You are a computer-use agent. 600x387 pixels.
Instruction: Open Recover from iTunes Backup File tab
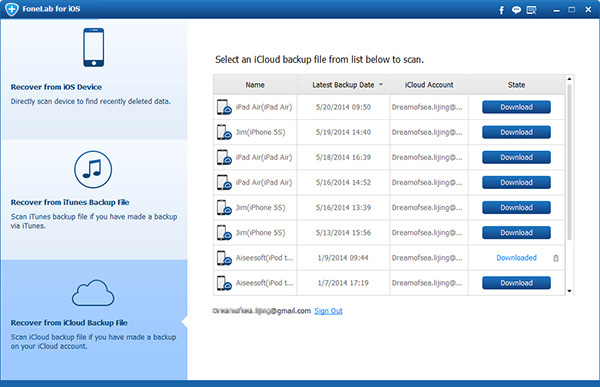(94, 199)
